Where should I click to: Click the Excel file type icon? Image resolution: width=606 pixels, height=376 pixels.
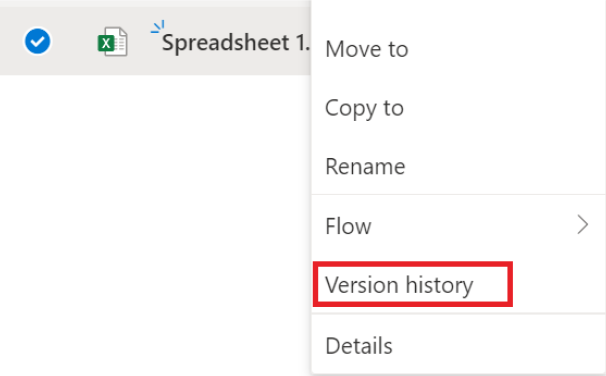(x=112, y=42)
